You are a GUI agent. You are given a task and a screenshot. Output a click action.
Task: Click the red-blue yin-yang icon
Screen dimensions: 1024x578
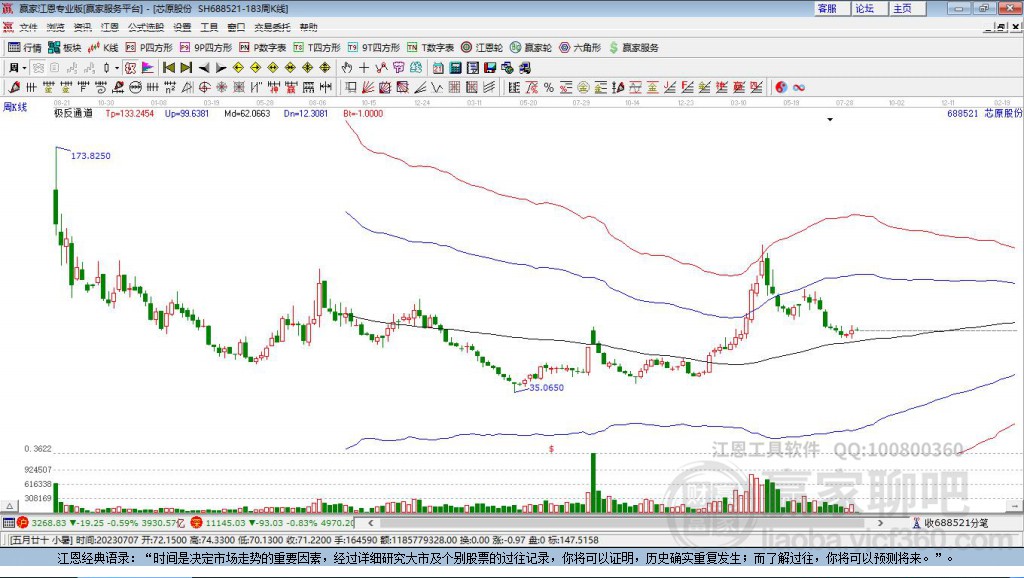781,88
